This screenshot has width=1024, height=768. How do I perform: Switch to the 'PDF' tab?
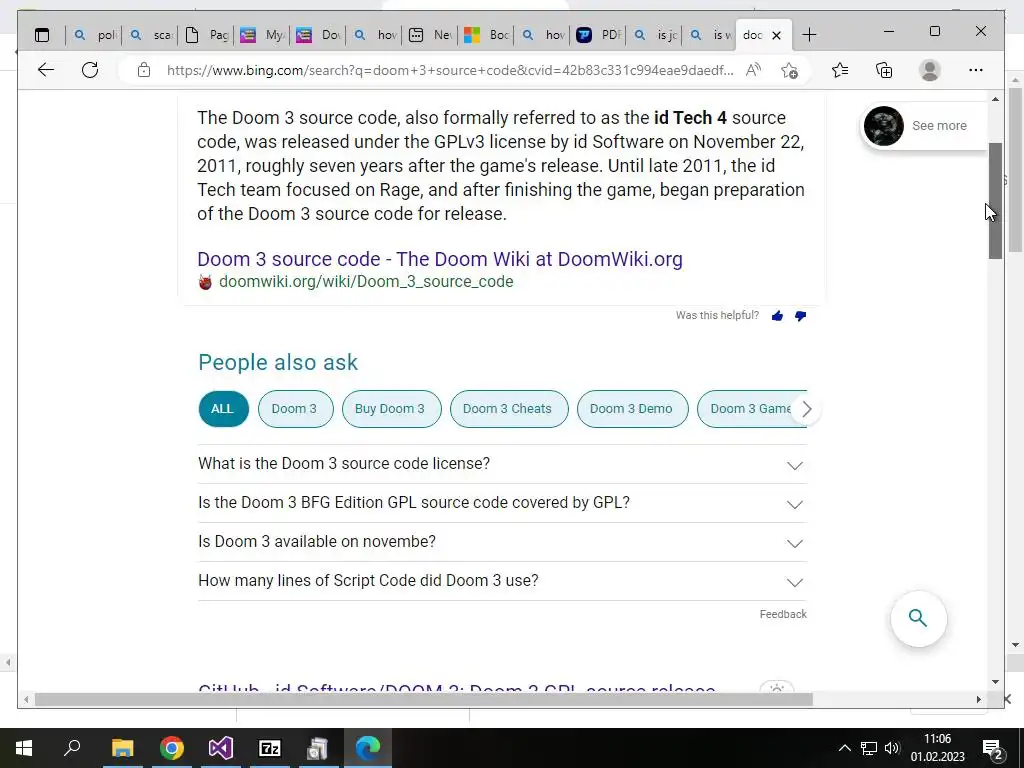point(599,35)
